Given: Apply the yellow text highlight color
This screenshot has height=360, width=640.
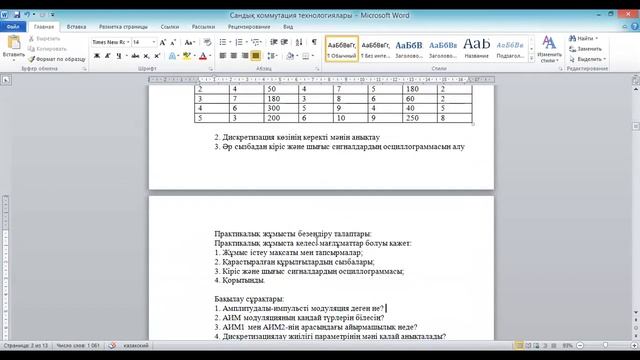Looking at the screenshot, I should click(x=187, y=56).
